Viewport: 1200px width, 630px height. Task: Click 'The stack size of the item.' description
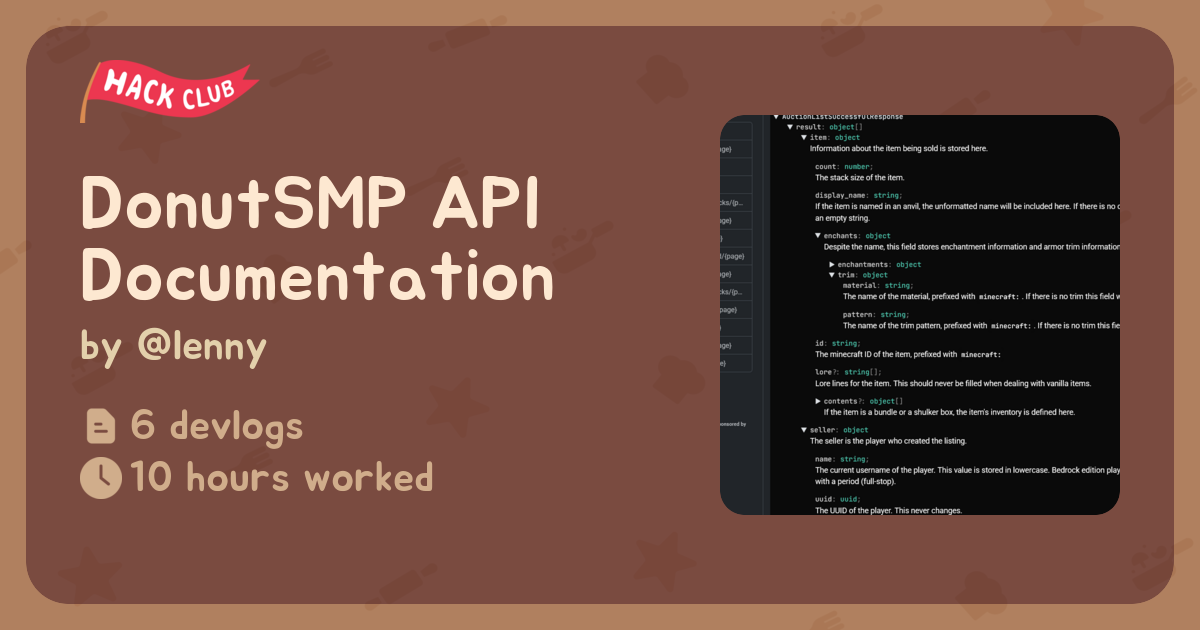pos(859,177)
